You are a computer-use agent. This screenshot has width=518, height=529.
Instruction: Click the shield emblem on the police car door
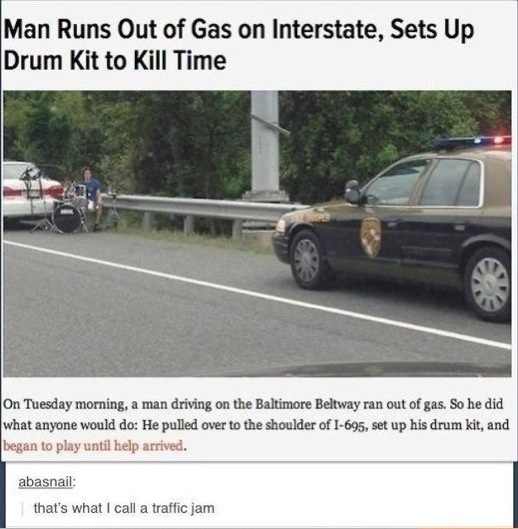tap(371, 236)
